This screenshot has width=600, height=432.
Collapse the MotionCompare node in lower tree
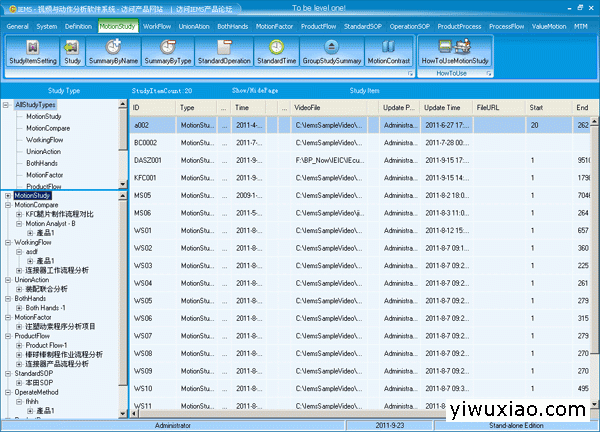8,205
